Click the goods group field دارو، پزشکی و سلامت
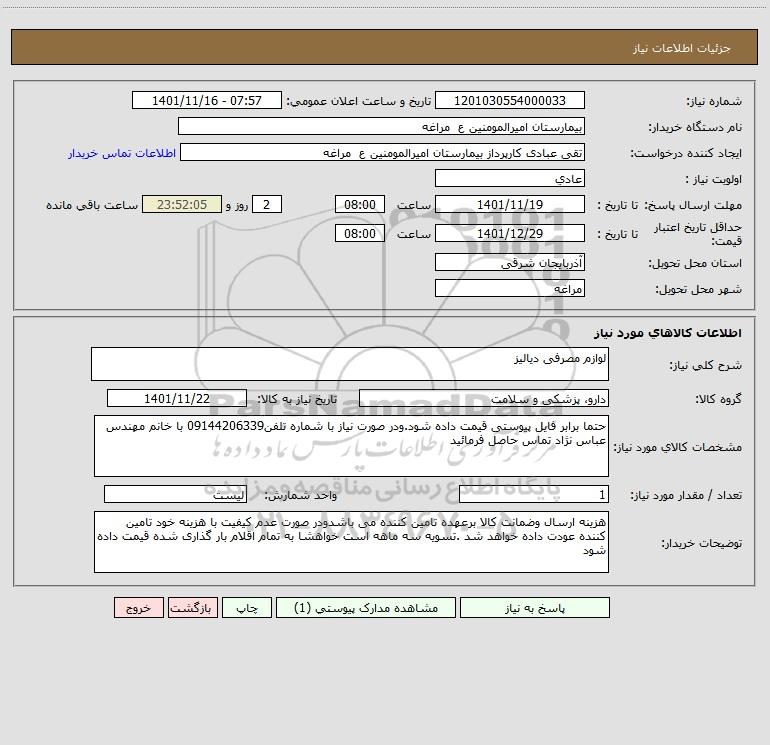This screenshot has width=770, height=745. [484, 398]
